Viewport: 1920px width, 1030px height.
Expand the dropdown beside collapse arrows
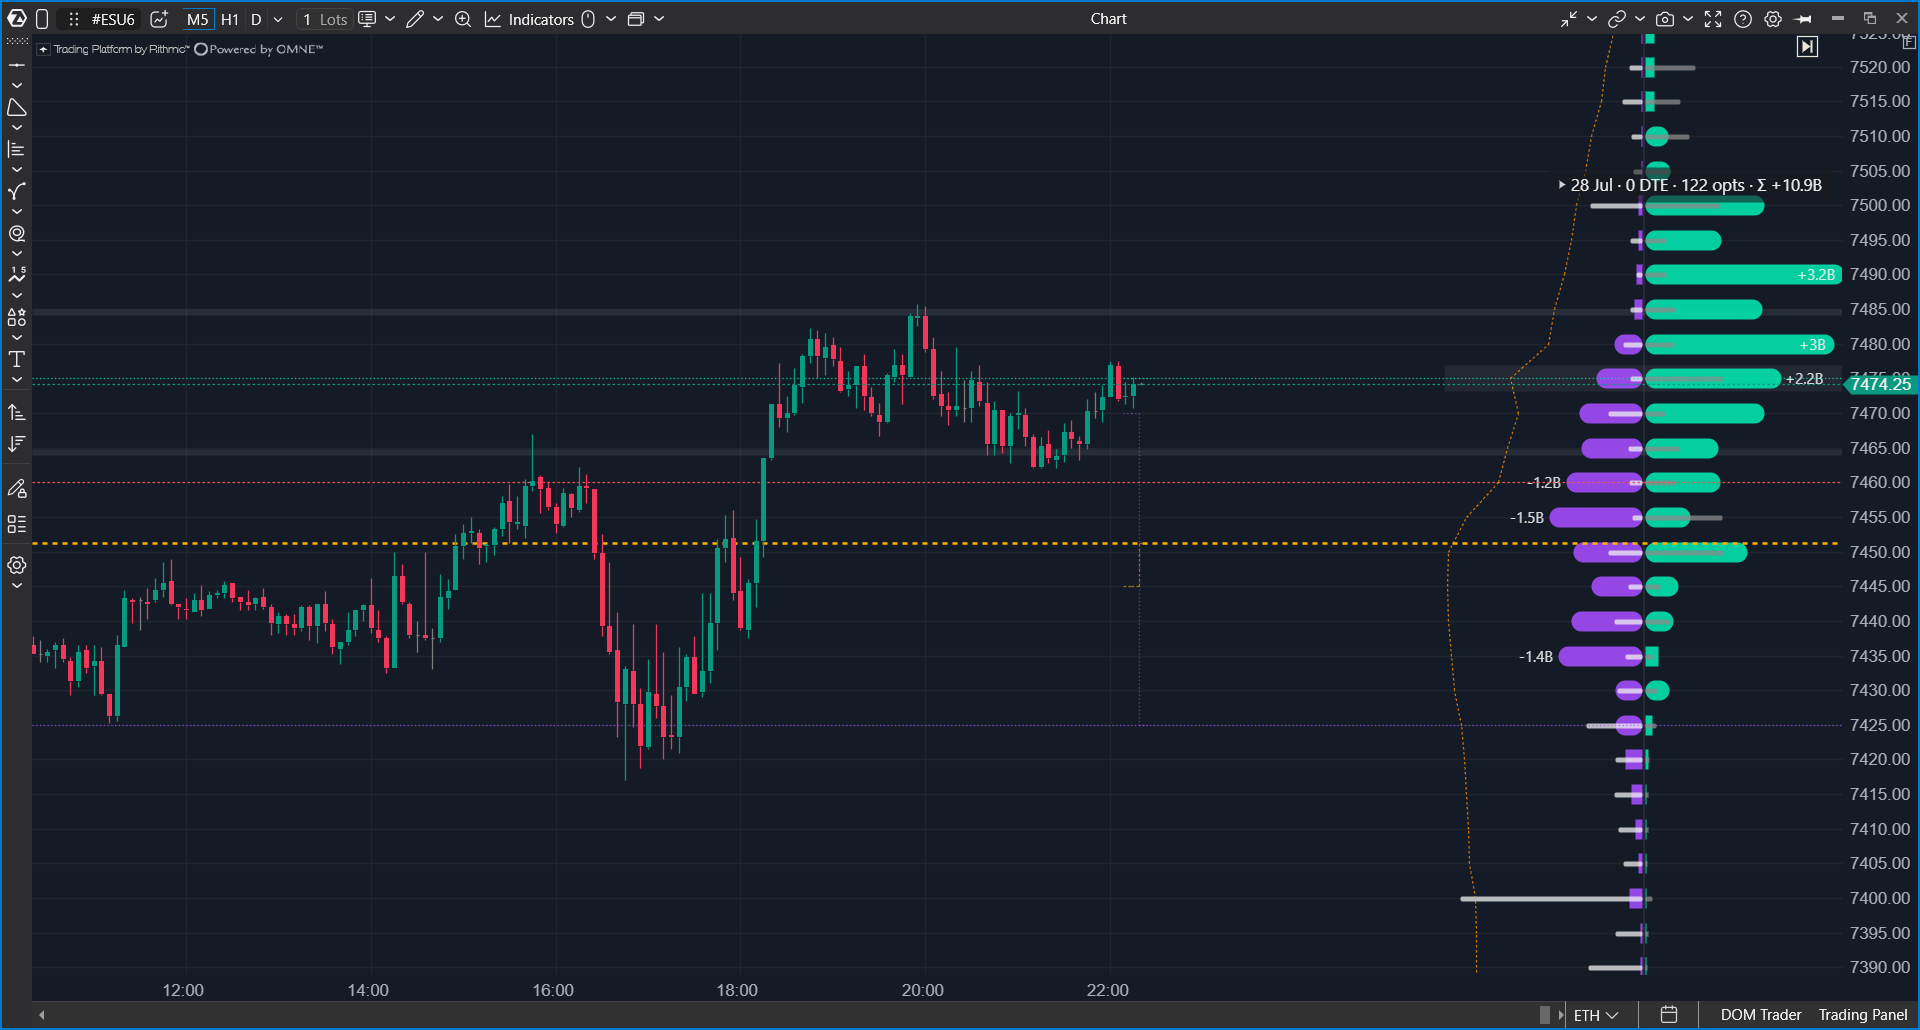(1592, 19)
